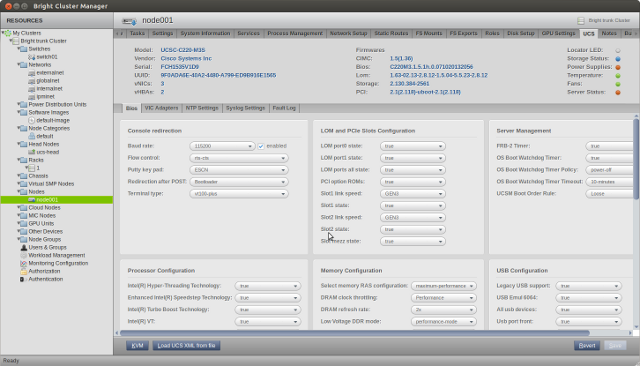640x366 pixels.
Task: Open the Legacy USB support dropdown
Action: click(x=589, y=286)
